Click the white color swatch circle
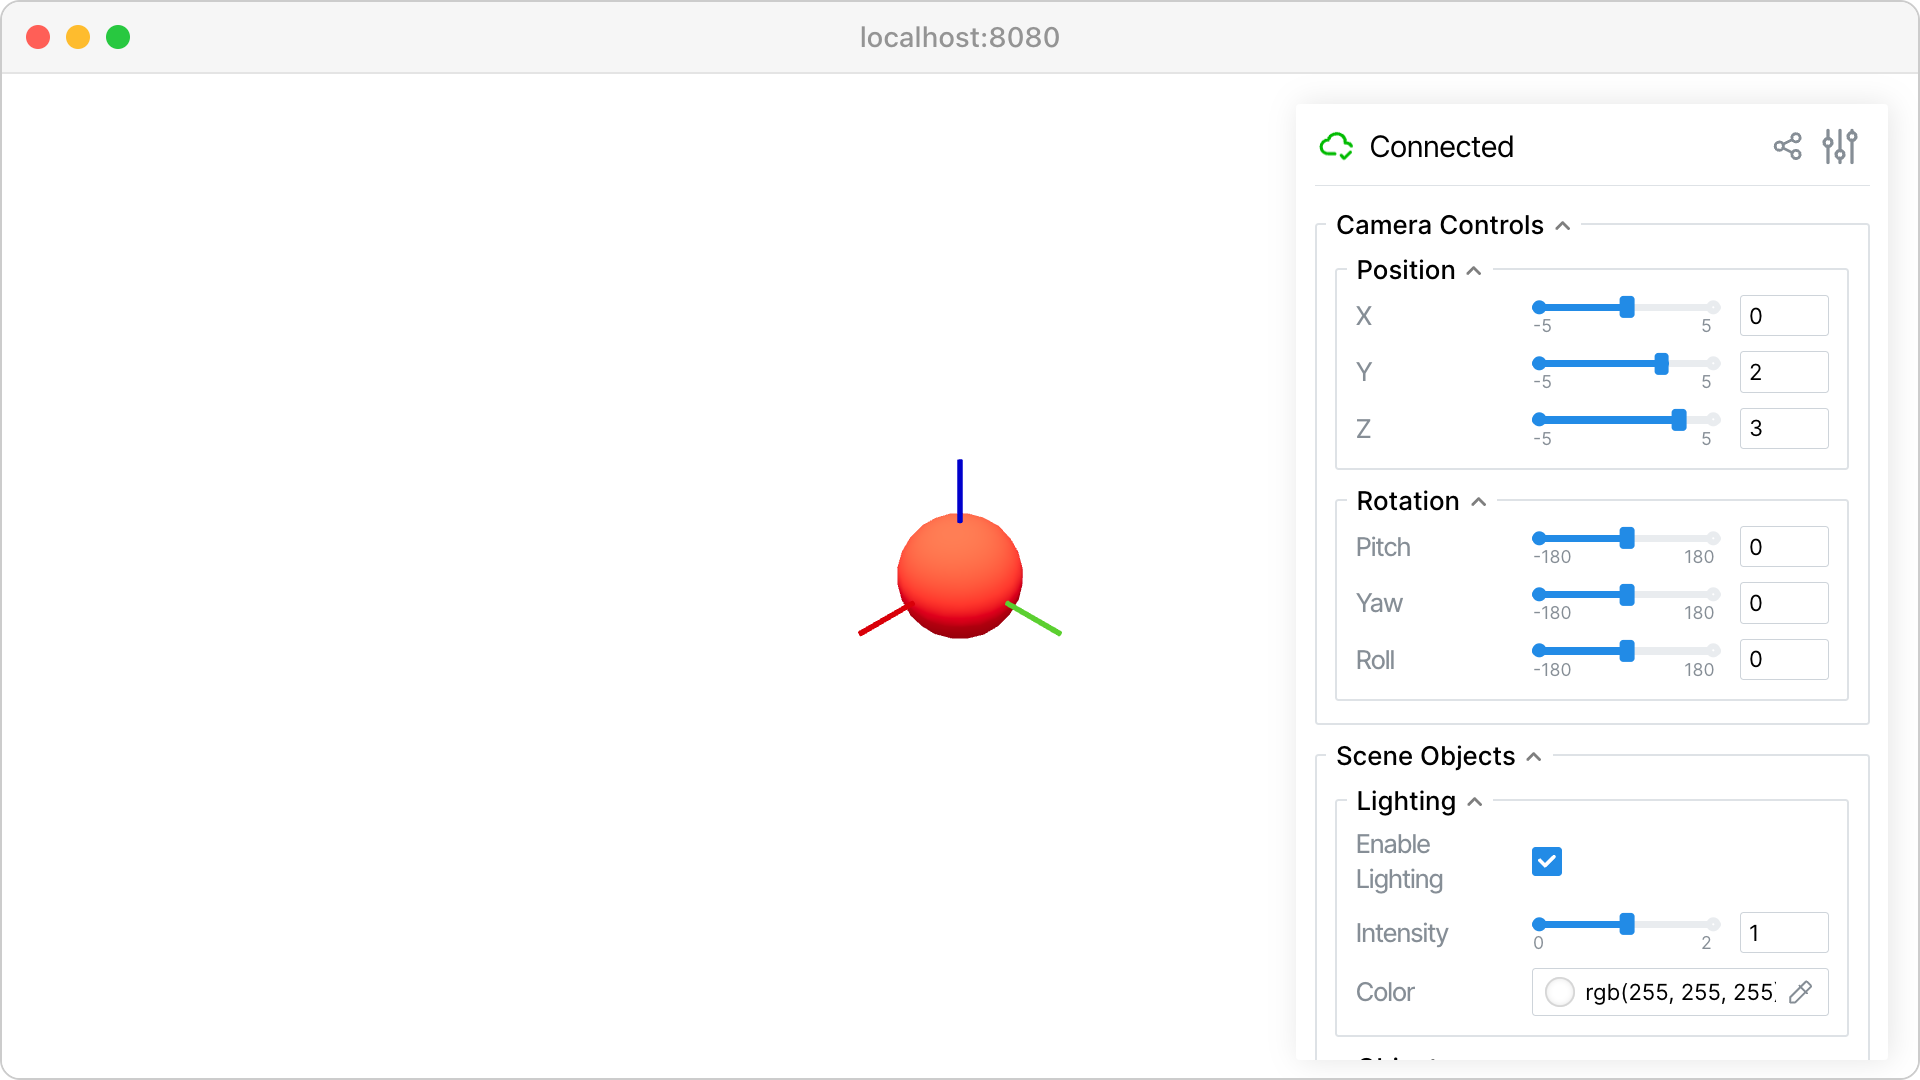 [x=1560, y=992]
